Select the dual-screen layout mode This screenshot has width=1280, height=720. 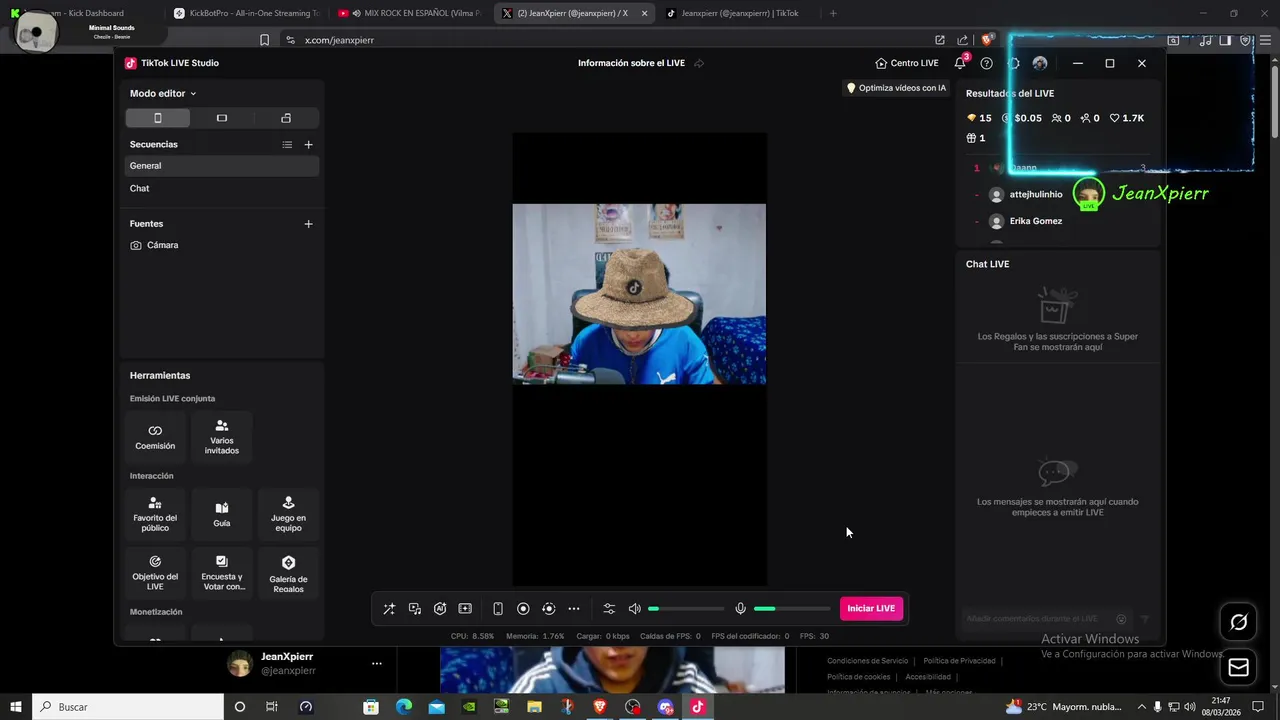(x=286, y=118)
